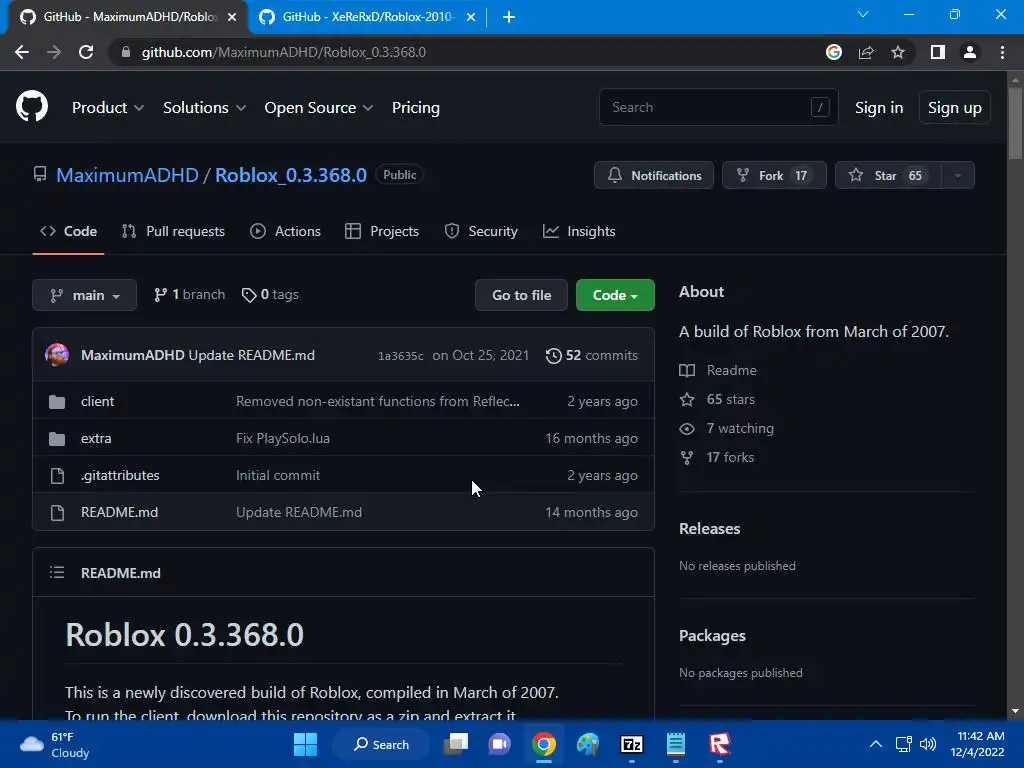
Task: Open the Insights tab
Action: [579, 231]
